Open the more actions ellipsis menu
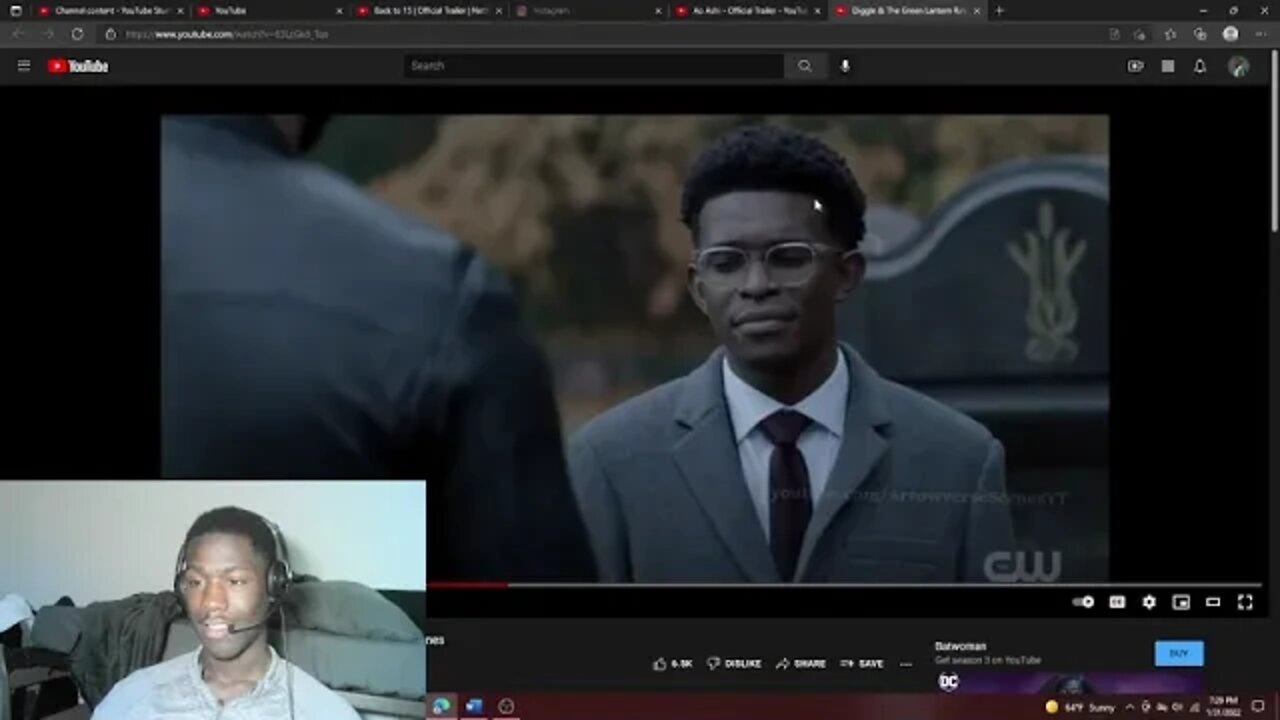 click(906, 663)
